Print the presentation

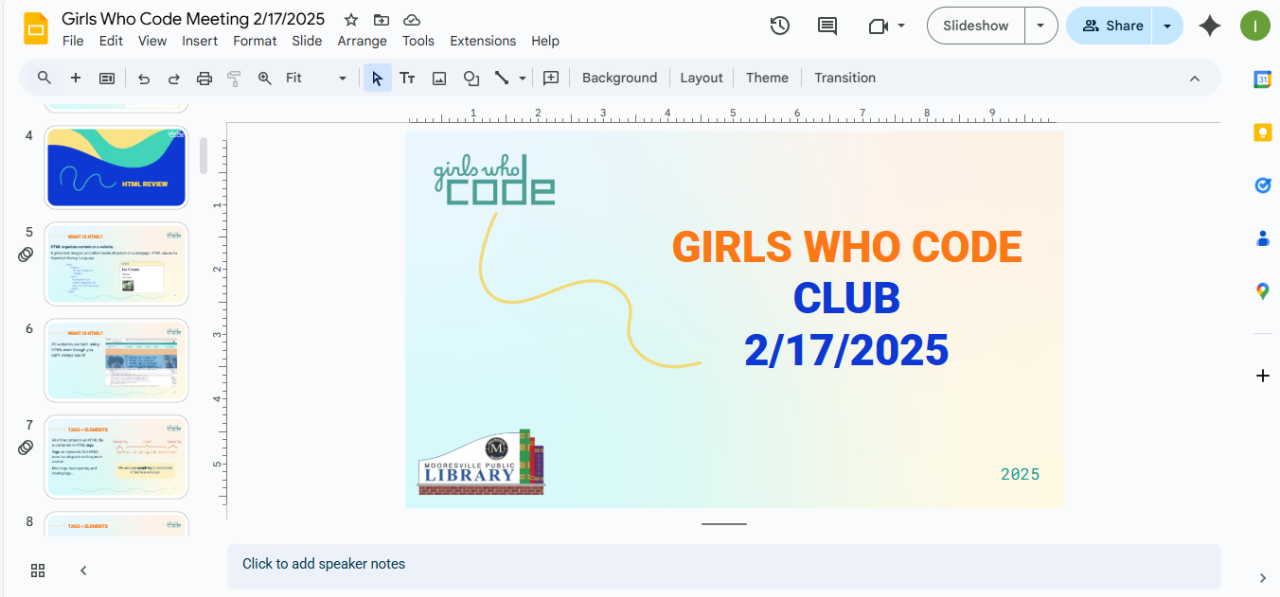[x=204, y=78]
